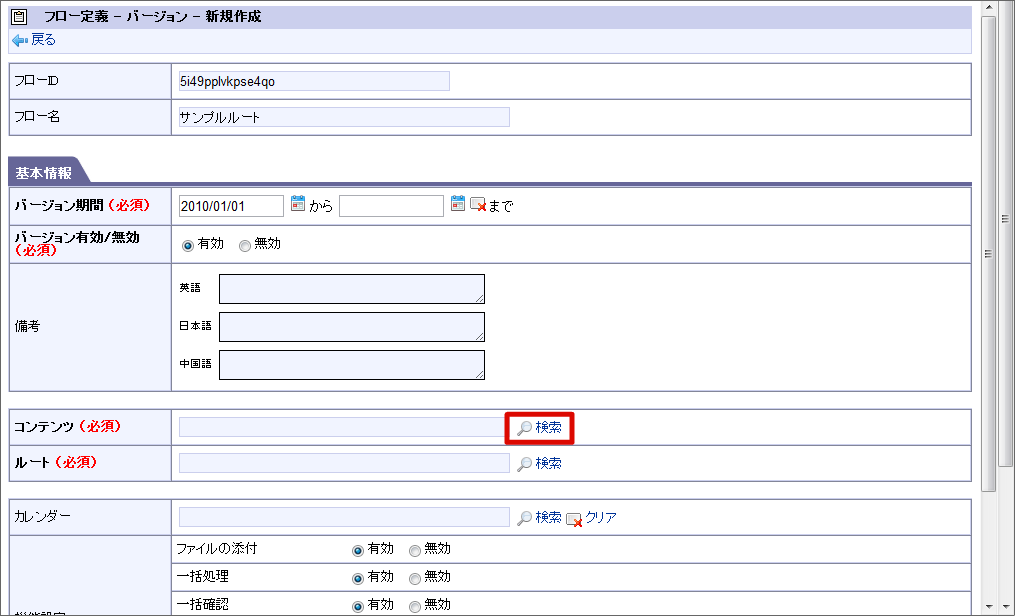1015x616 pixels.
Task: Click the 戻る link text
Action: point(43,40)
